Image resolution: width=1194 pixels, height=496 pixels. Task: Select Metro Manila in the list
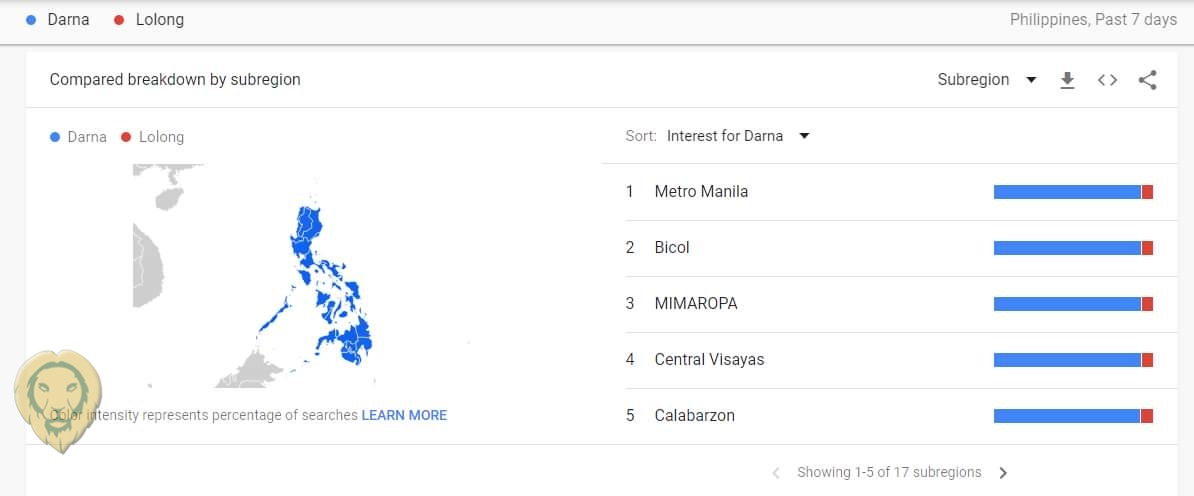701,192
